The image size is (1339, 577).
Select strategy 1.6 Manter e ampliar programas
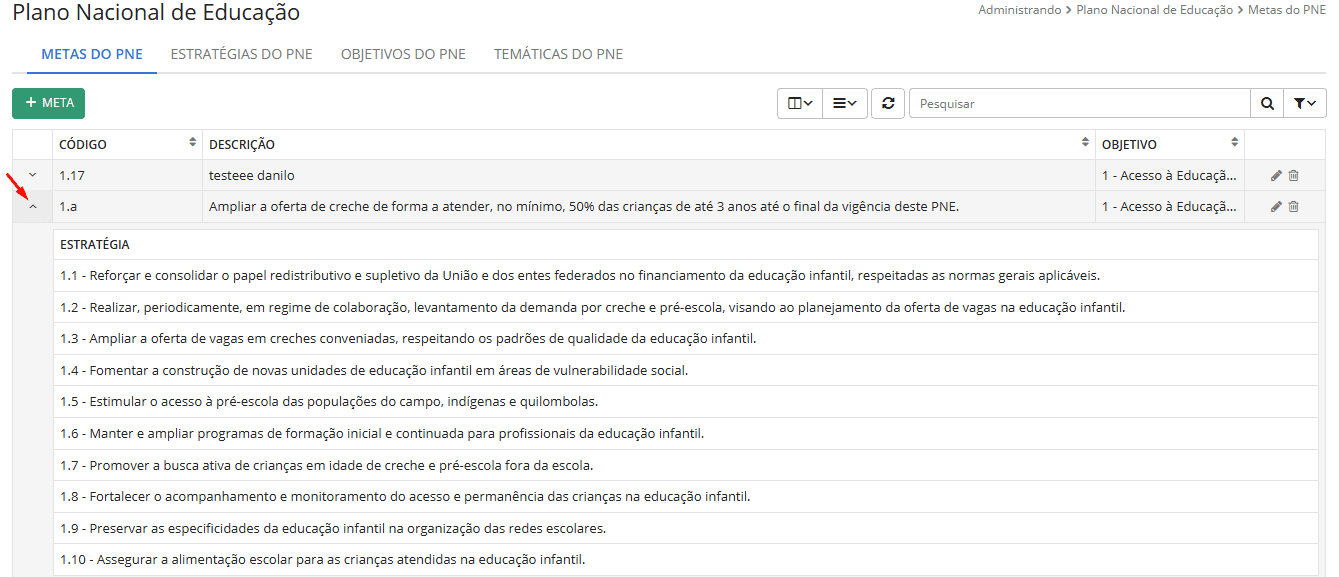coord(686,434)
